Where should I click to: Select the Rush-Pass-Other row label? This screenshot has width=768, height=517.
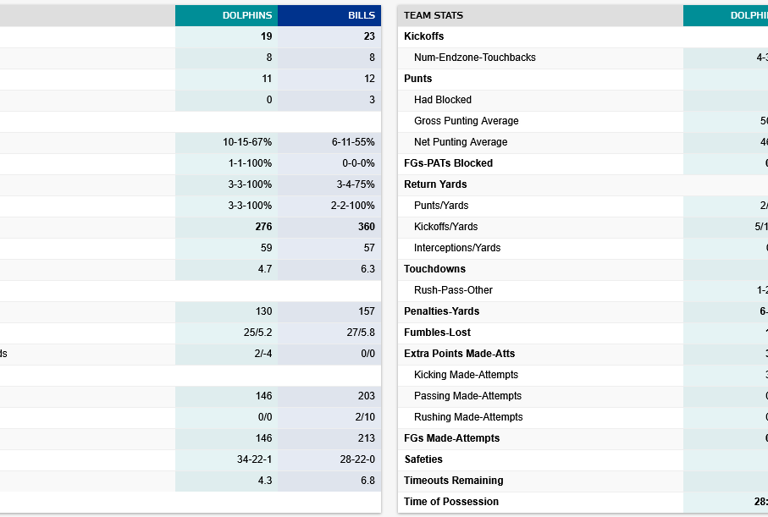(x=453, y=290)
